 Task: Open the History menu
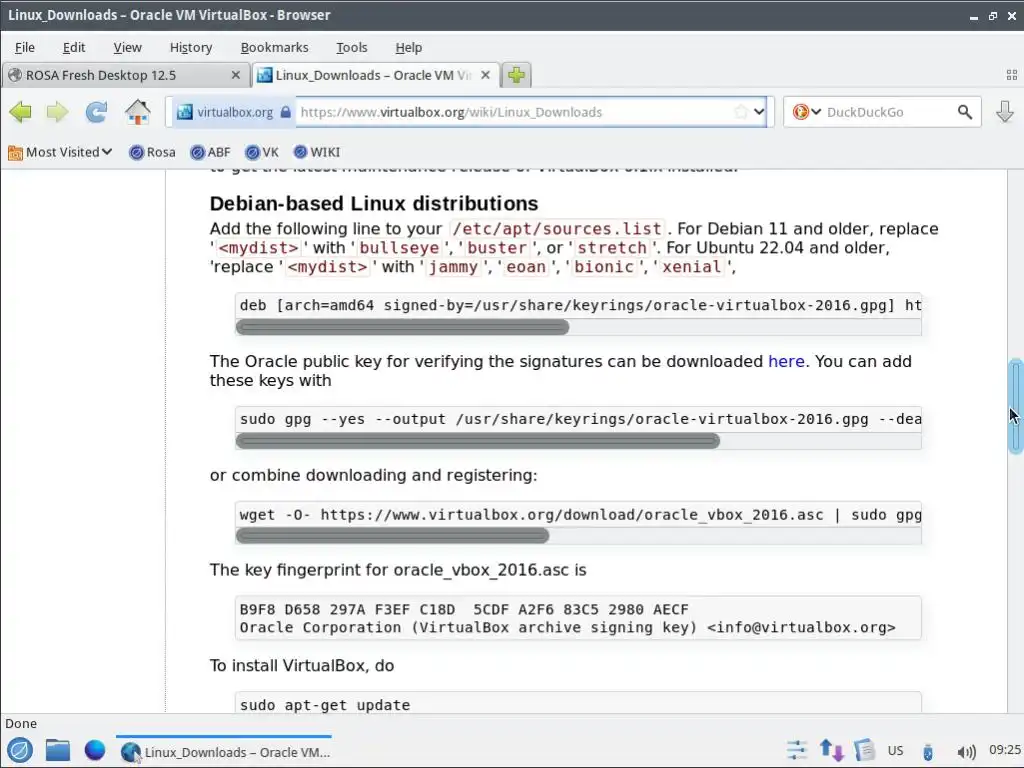pos(191,47)
